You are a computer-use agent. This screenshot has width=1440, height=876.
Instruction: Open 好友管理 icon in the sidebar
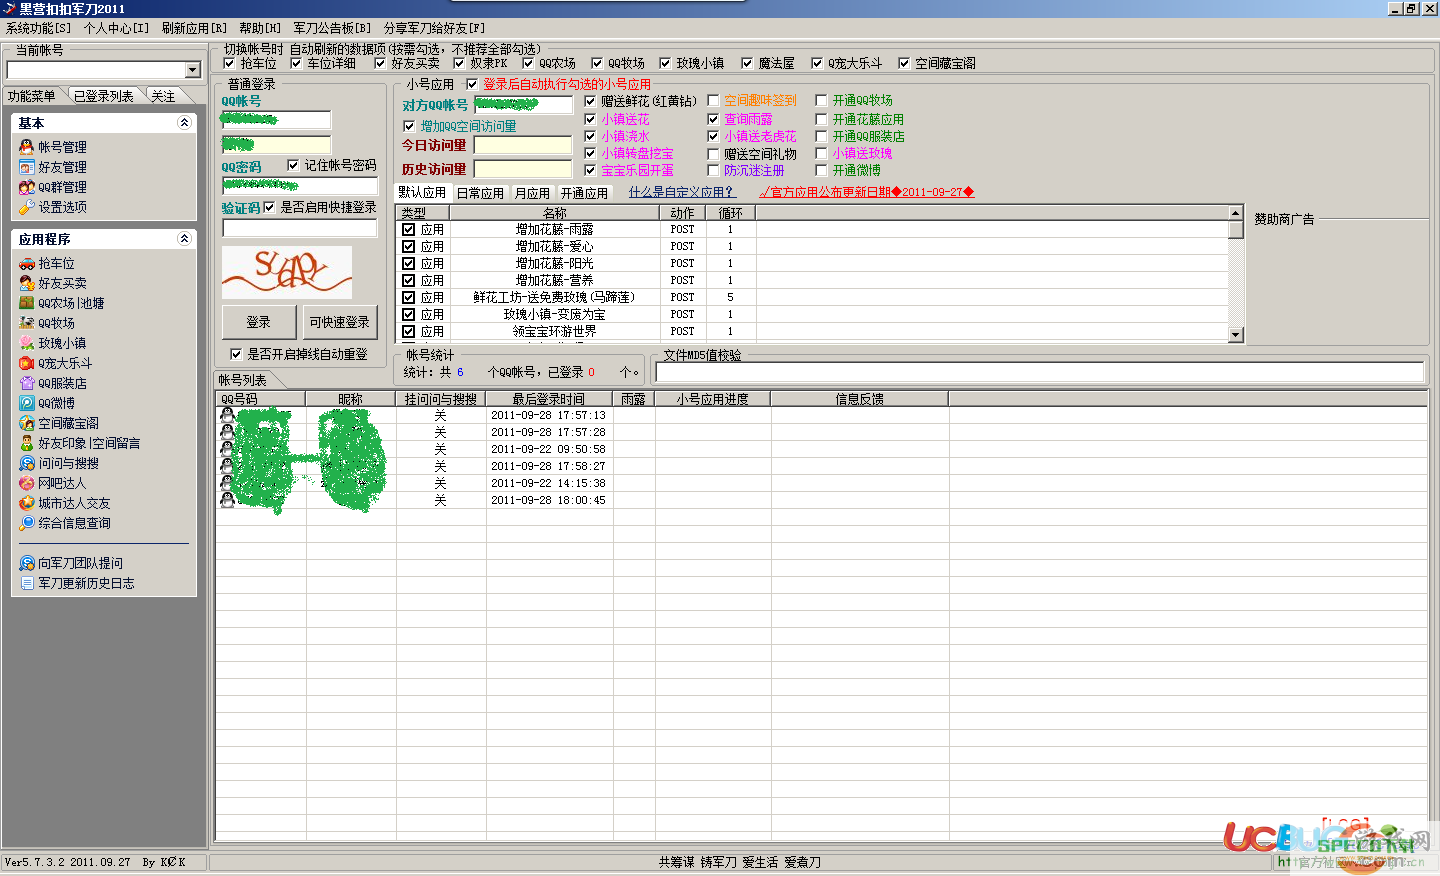click(x=27, y=167)
